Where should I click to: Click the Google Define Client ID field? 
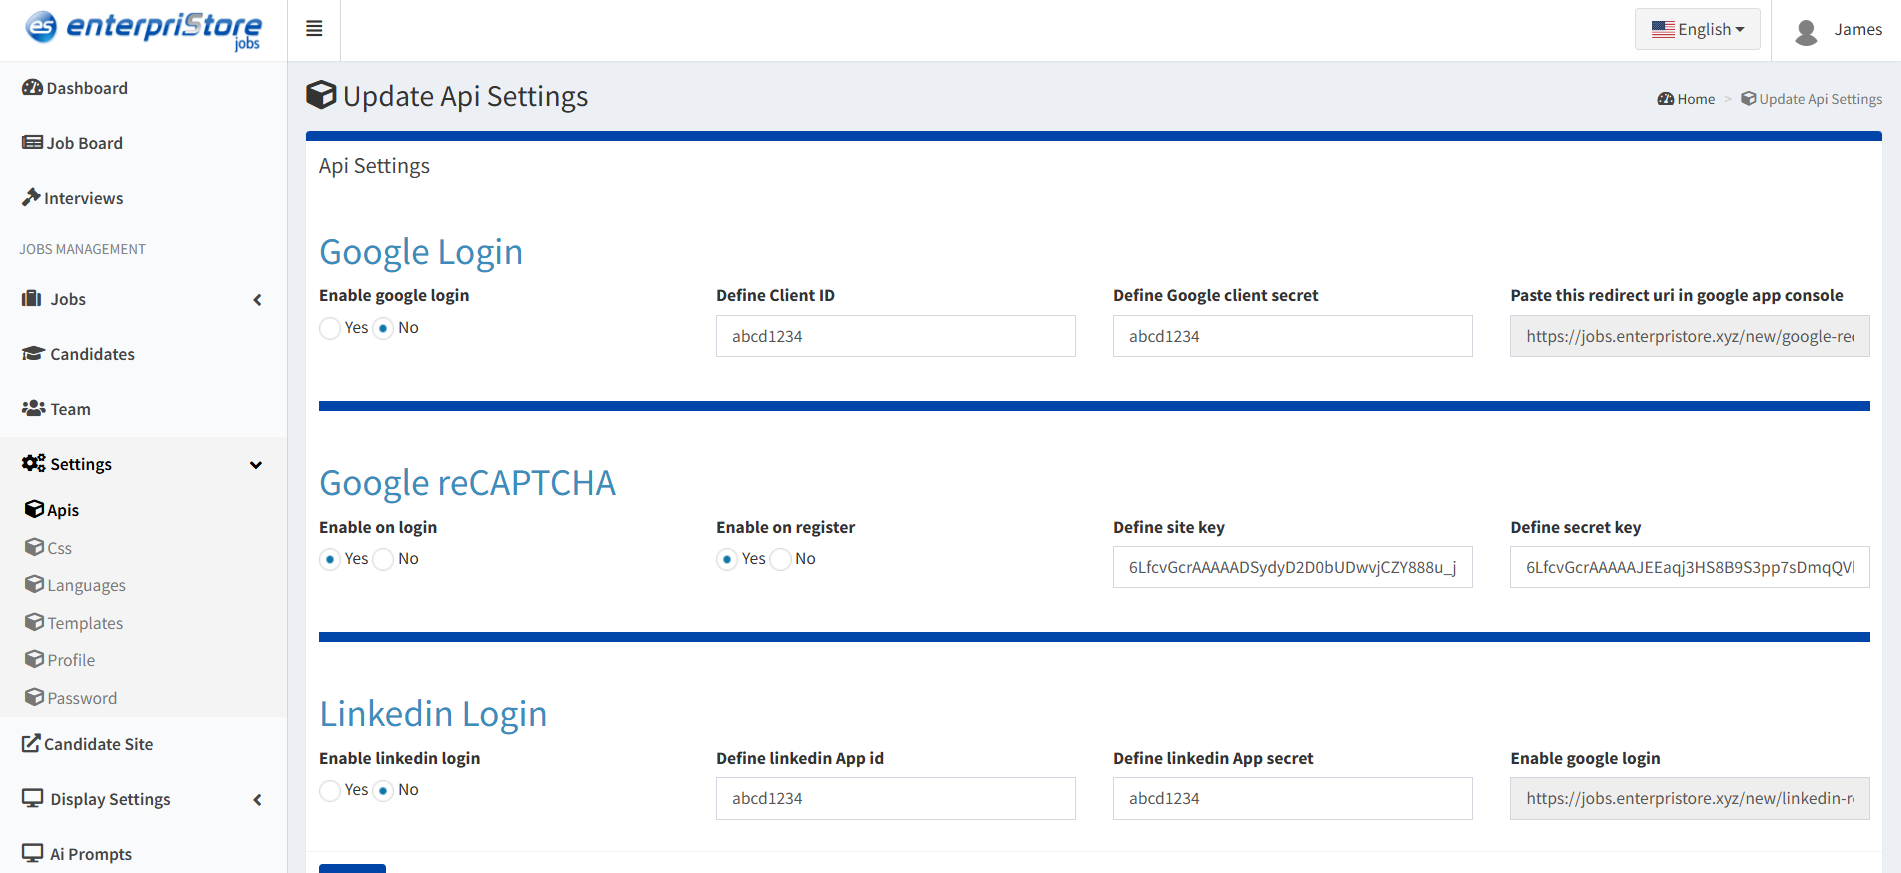coord(895,336)
